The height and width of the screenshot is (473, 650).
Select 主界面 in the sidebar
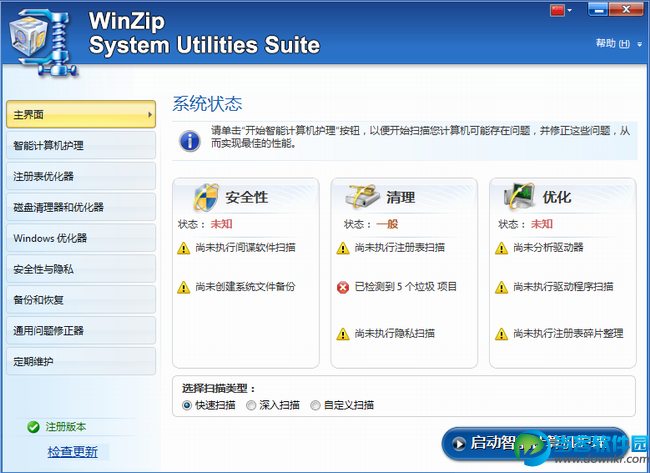[x=81, y=114]
